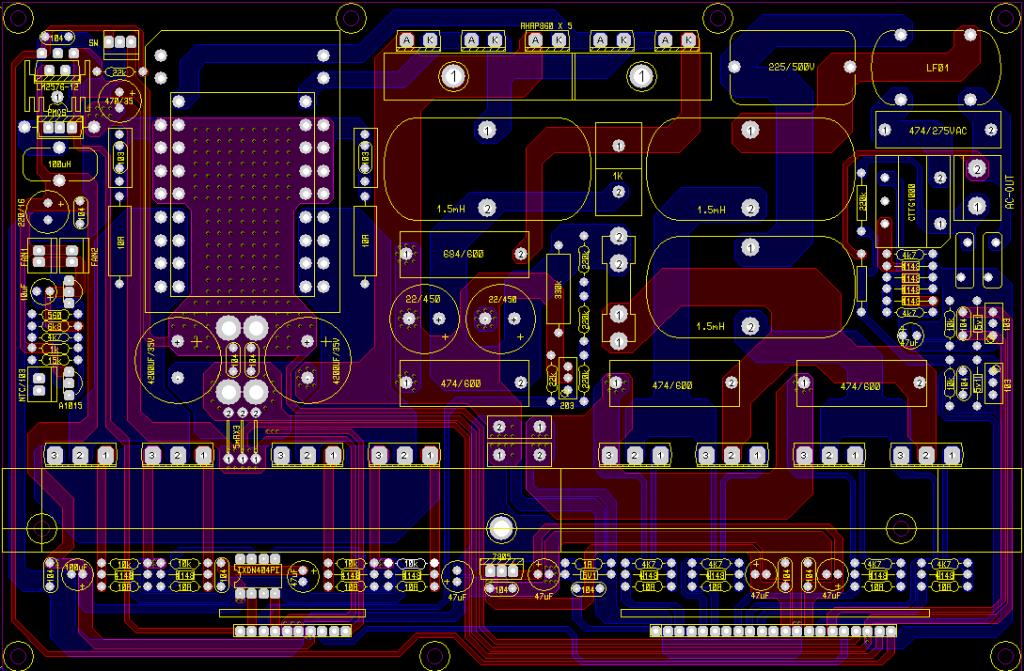Select pad 2 of the AC-OUT connector
This screenshot has height=671, width=1024.
(x=977, y=169)
